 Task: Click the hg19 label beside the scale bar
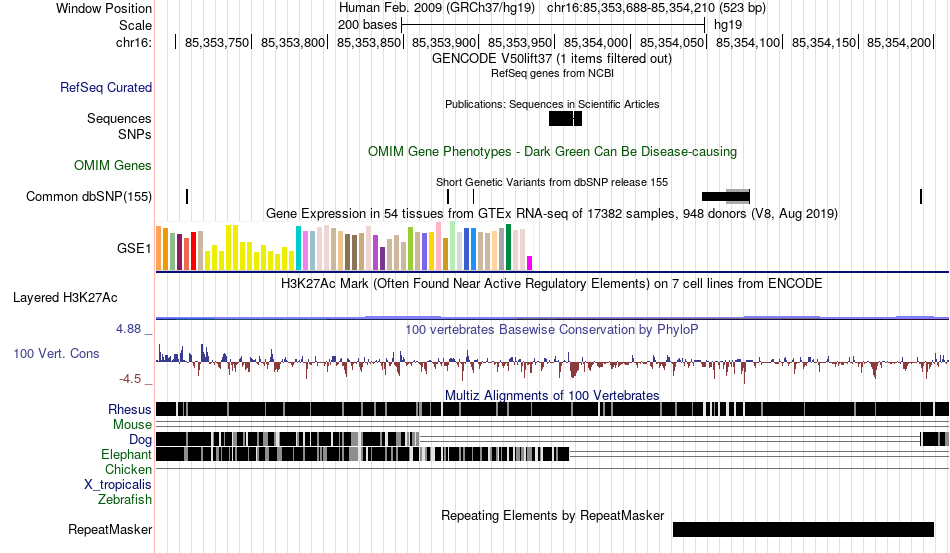pos(728,25)
